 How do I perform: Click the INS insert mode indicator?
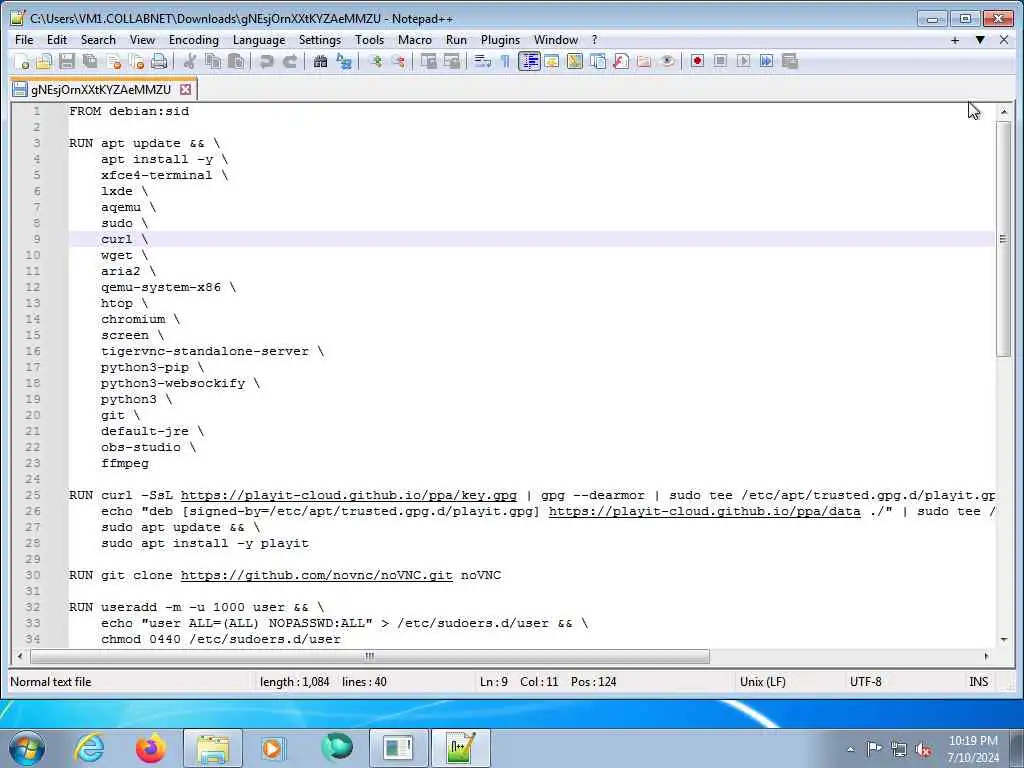click(x=978, y=682)
